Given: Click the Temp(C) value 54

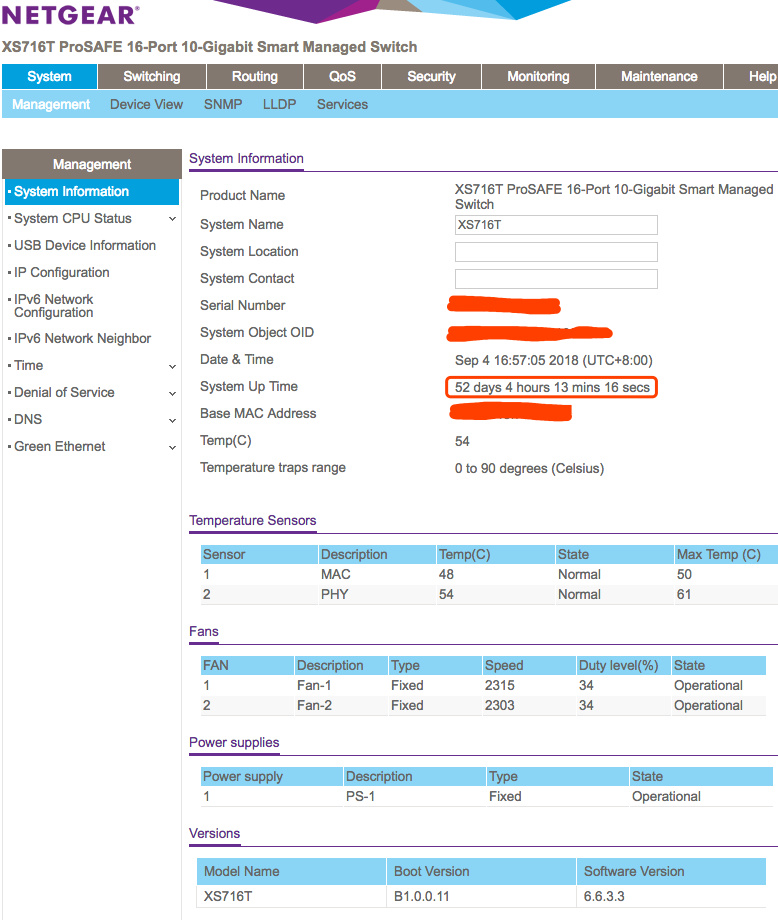Looking at the screenshot, I should pos(462,441).
